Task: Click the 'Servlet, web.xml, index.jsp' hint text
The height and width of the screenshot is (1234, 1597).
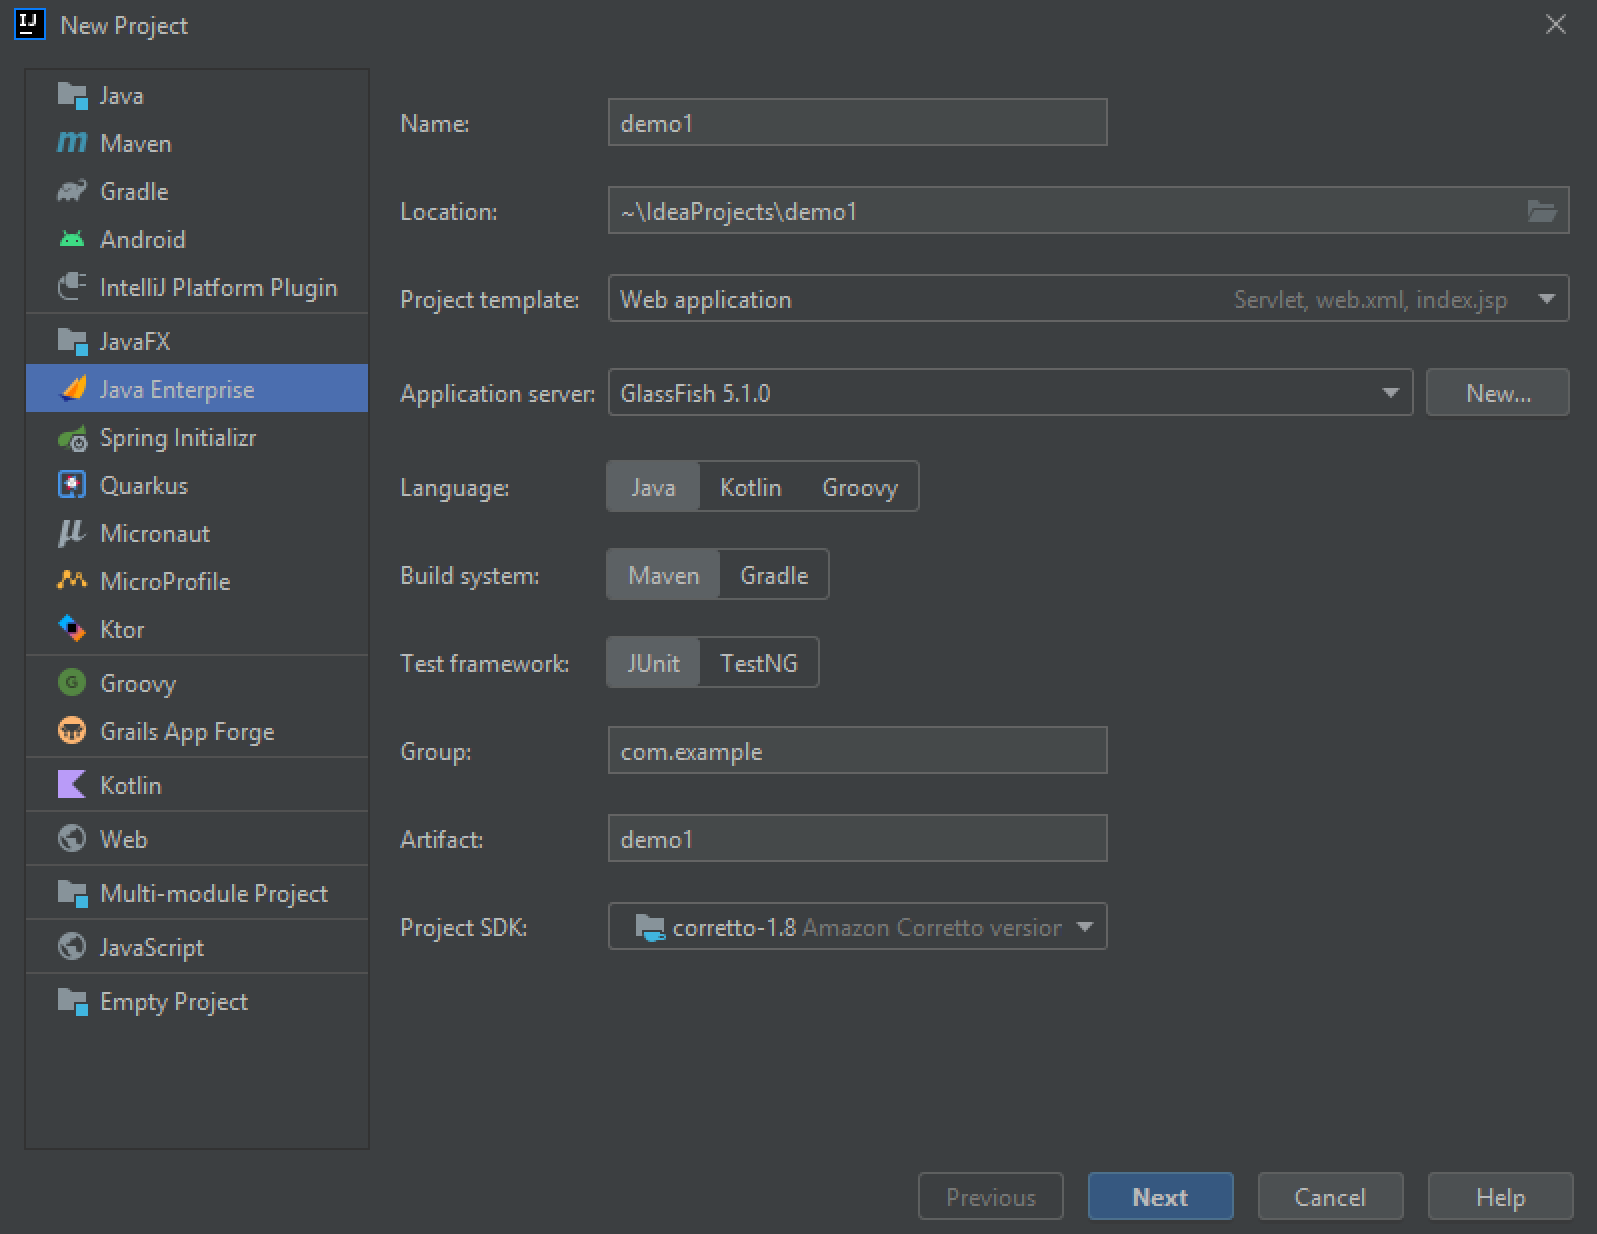Action: [1370, 300]
